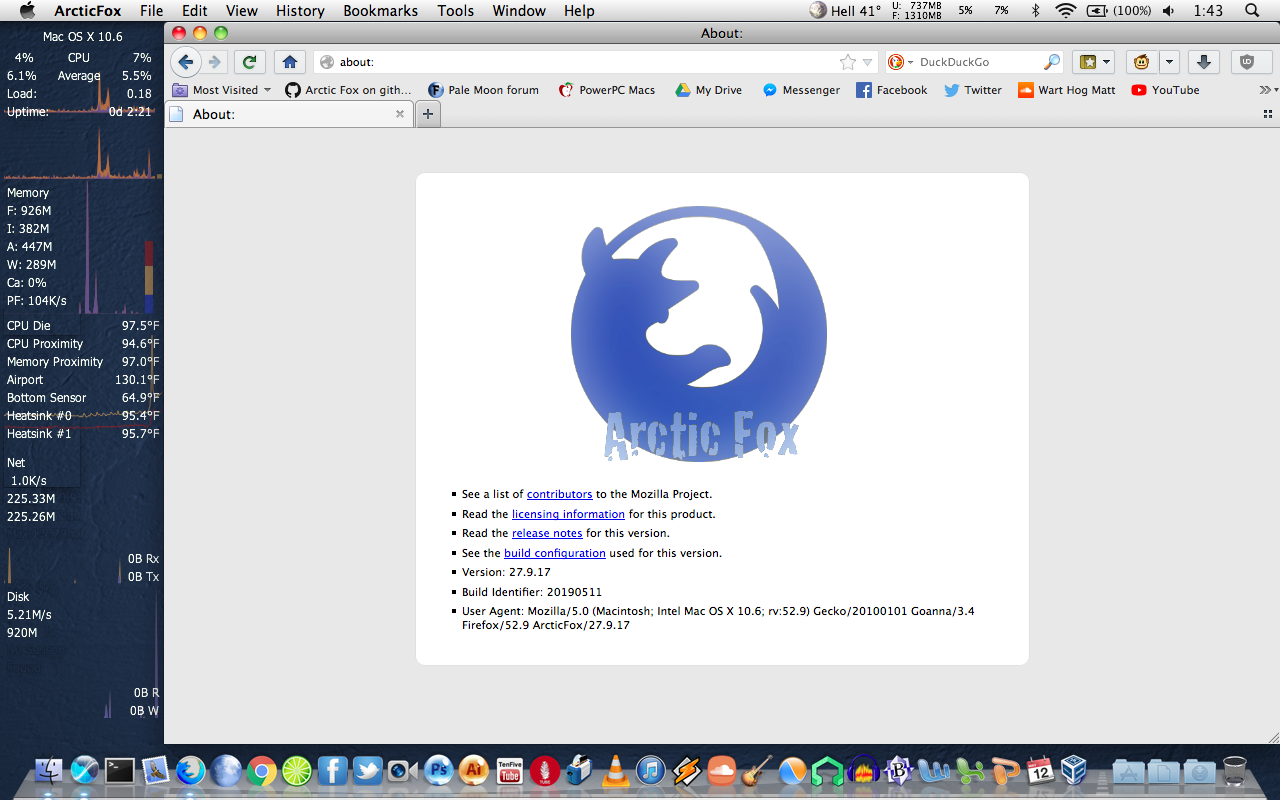Launch Audacity from the dock

point(863,771)
